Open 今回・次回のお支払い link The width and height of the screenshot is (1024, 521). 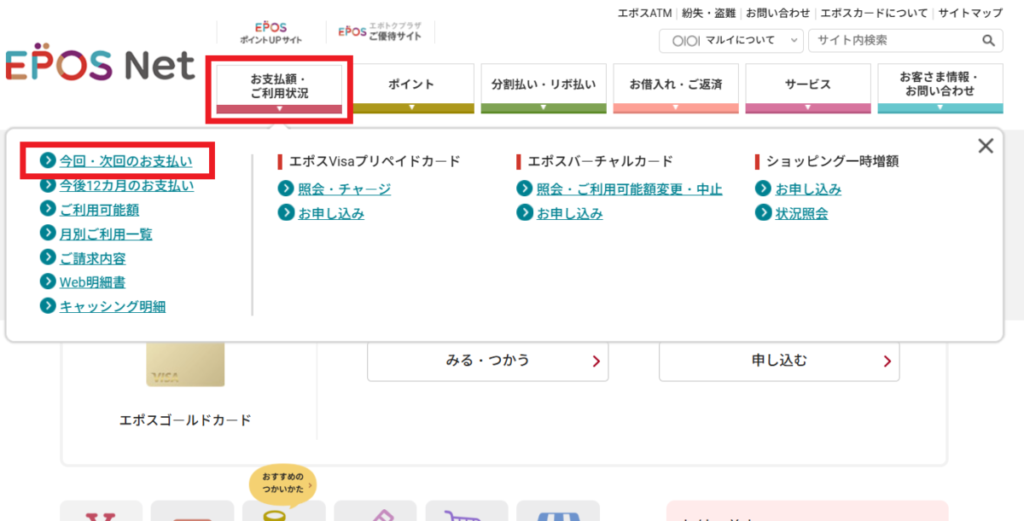(126, 161)
